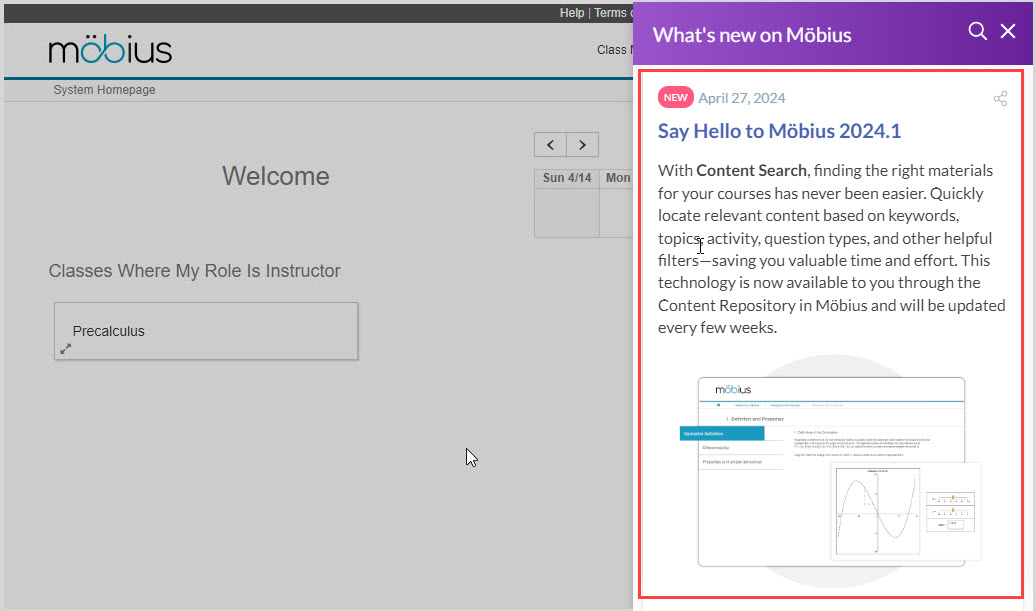Open the Terms link in the top bar
Image resolution: width=1036 pixels, height=611 pixels.
coord(611,12)
